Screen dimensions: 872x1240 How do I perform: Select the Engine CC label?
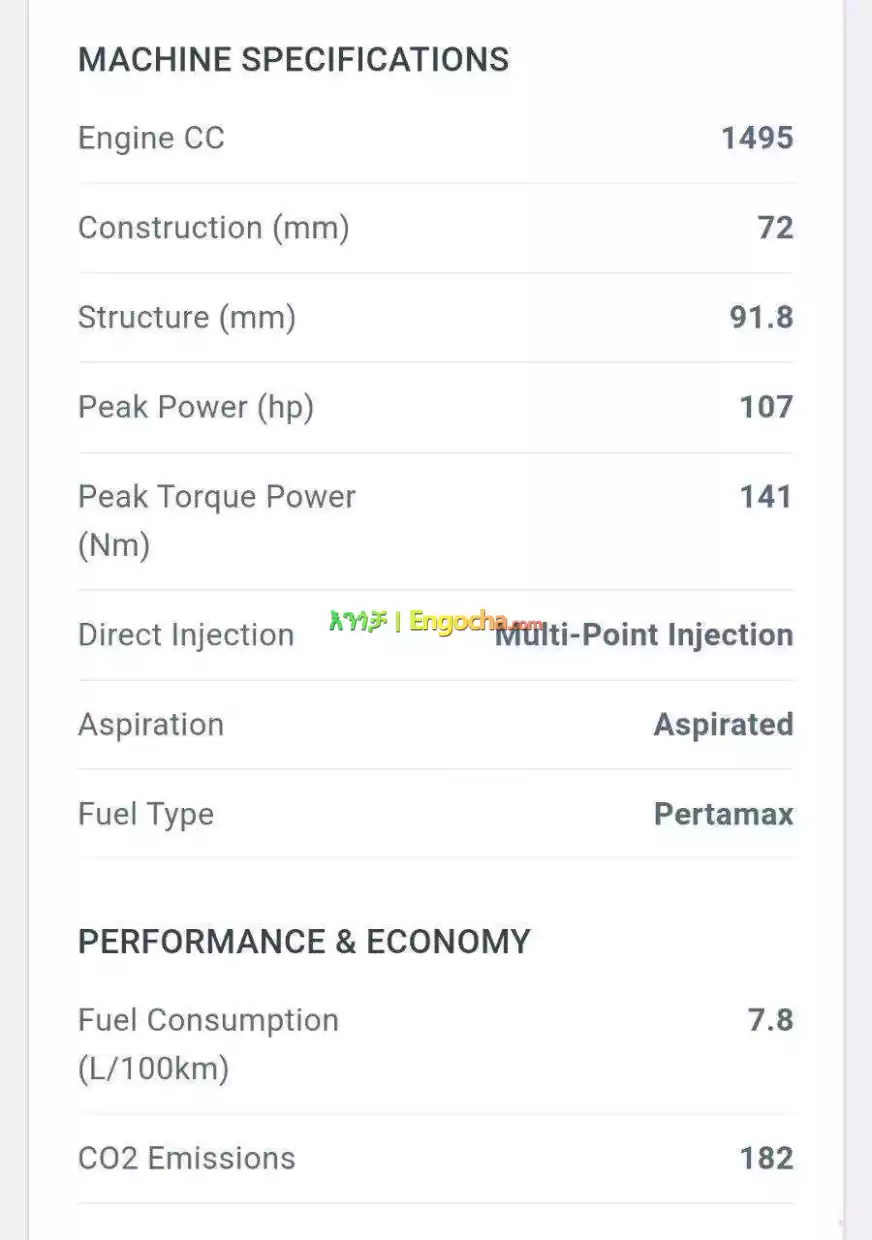[x=151, y=138]
